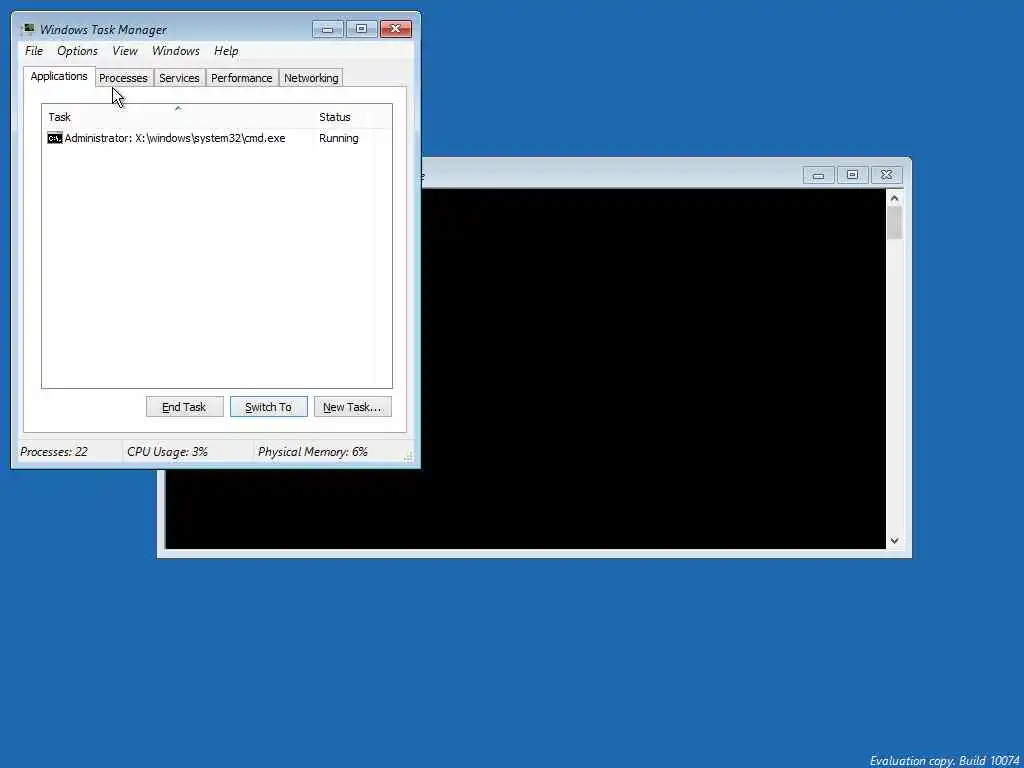Click the cmd.exe icon in the task list
The image size is (1024, 768).
click(x=55, y=138)
